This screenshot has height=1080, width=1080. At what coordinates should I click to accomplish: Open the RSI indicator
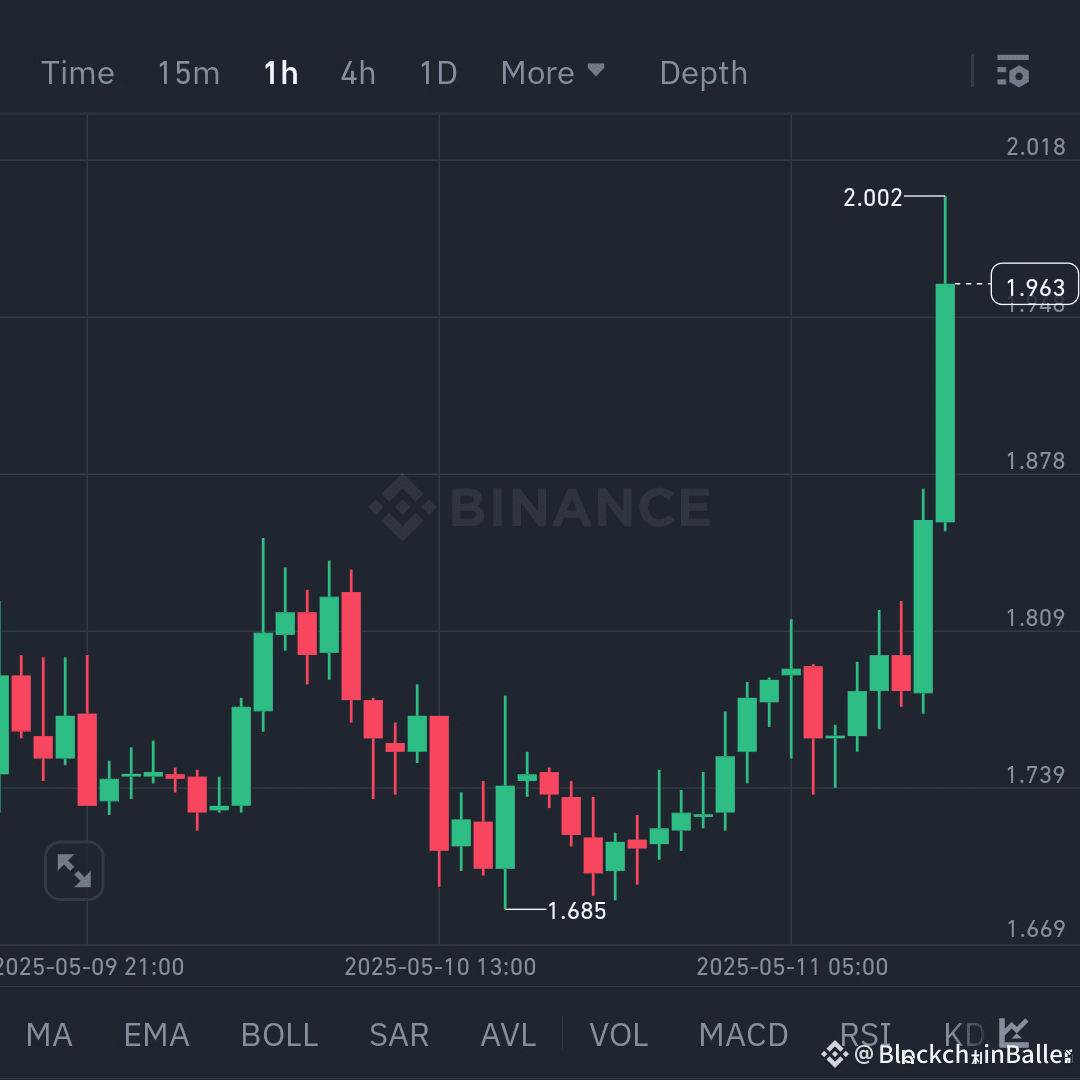[866, 1034]
